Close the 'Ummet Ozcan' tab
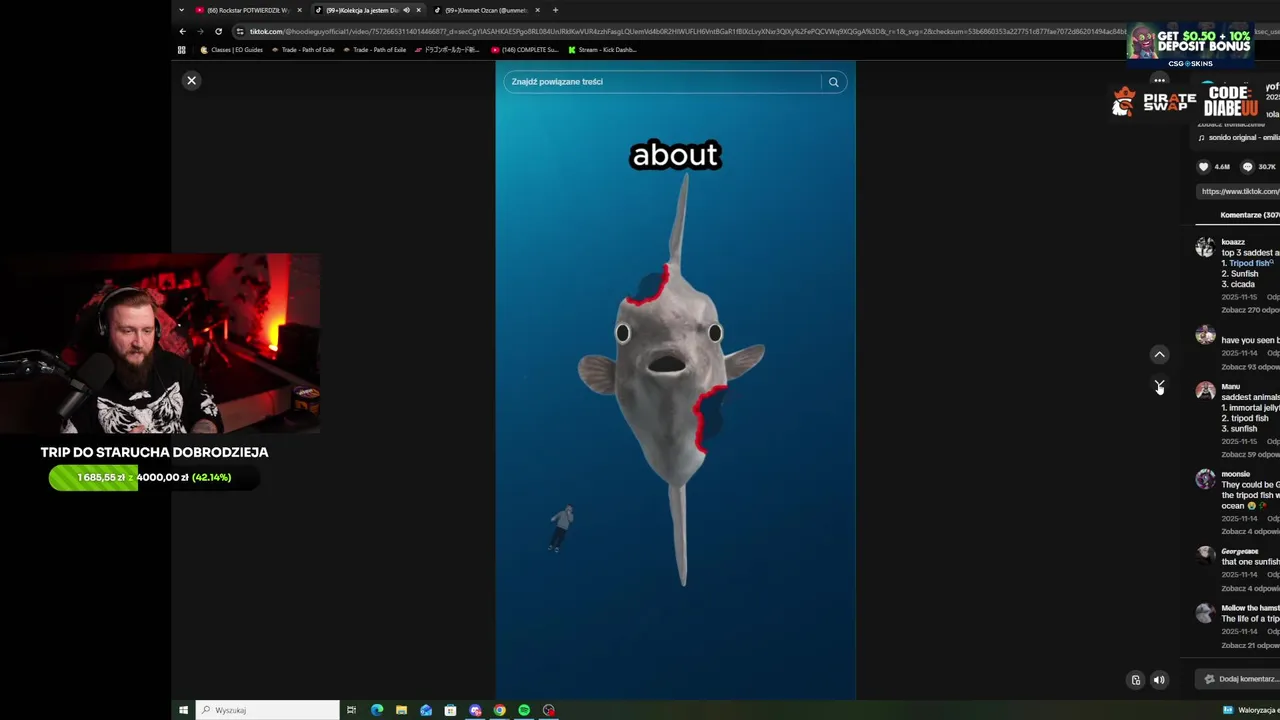The height and width of the screenshot is (720, 1280). [537, 10]
